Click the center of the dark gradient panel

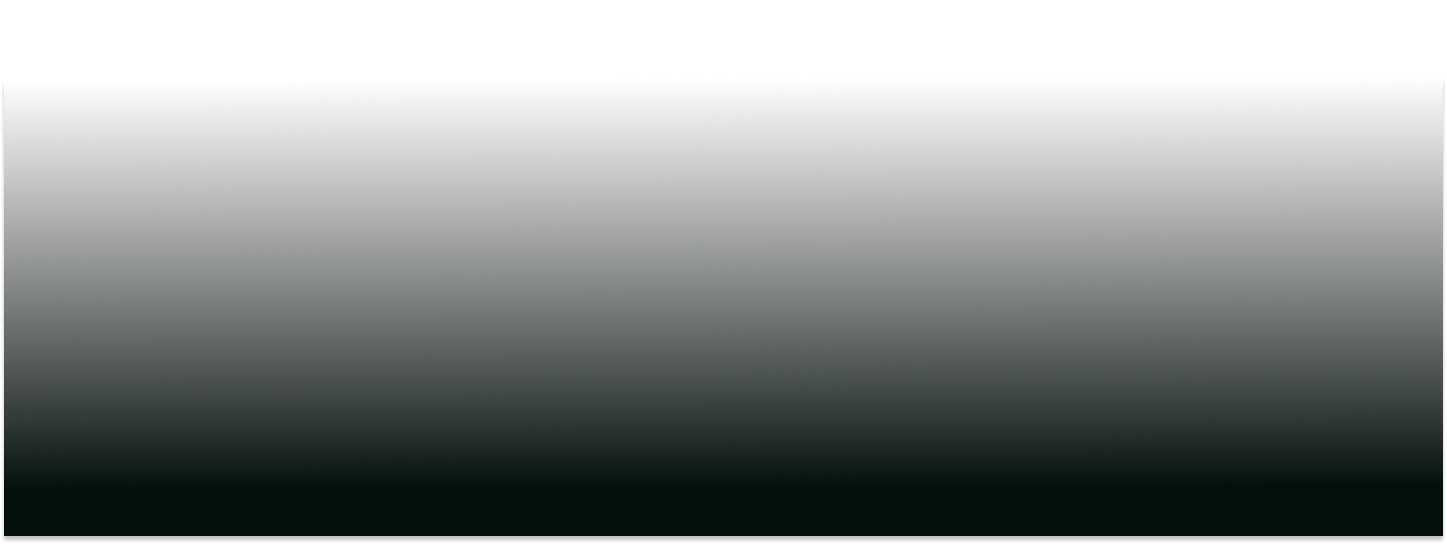click(723, 312)
